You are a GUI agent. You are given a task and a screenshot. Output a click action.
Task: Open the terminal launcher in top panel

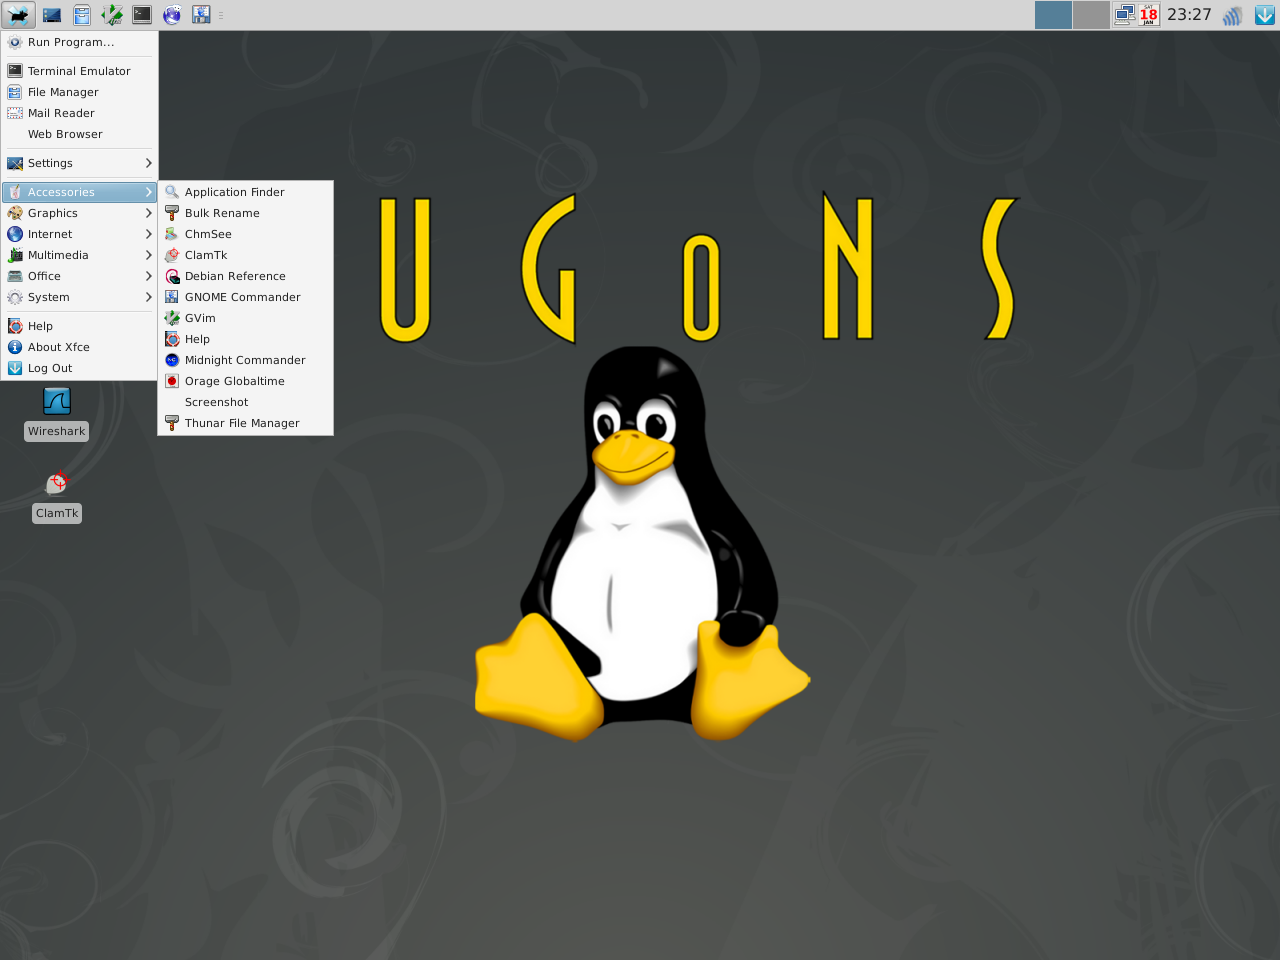[x=142, y=15]
